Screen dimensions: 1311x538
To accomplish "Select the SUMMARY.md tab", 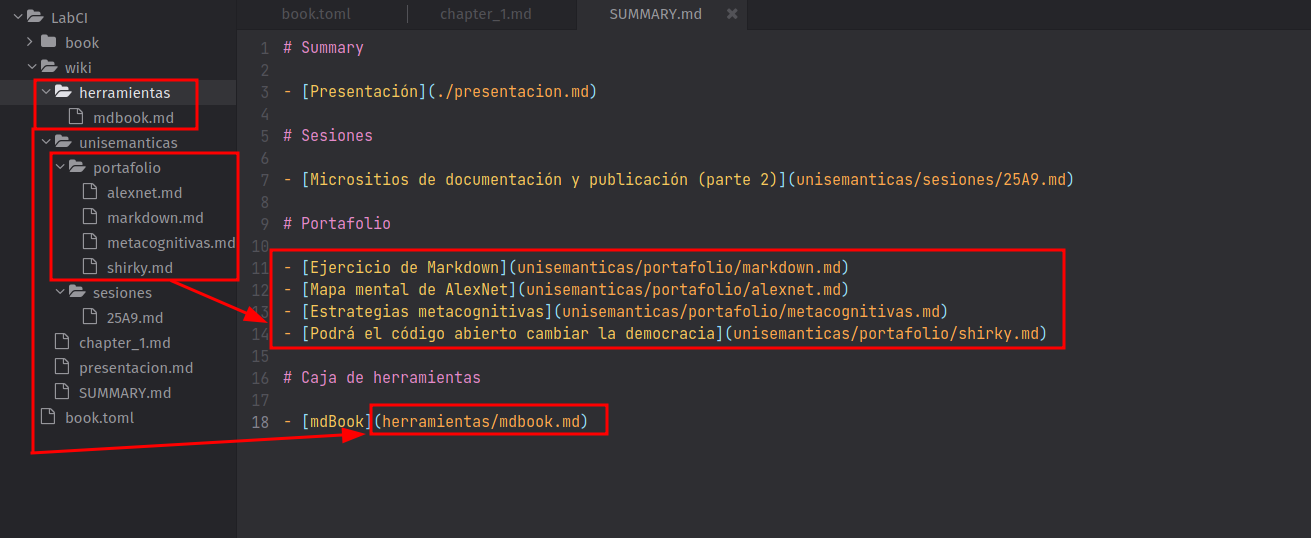I will click(x=655, y=14).
